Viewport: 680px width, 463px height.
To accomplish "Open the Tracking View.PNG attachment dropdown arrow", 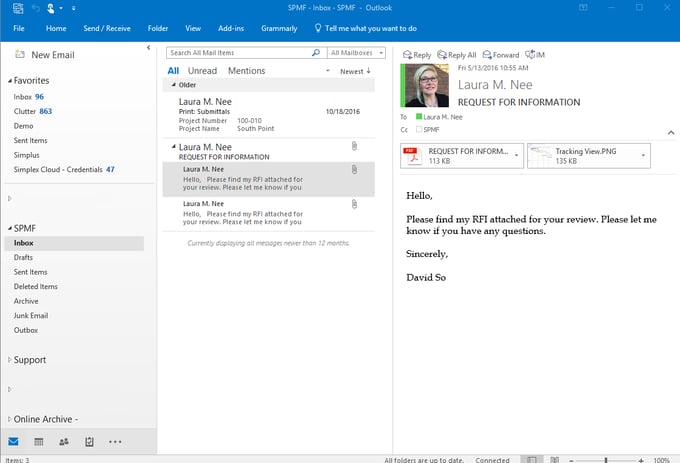I will pyautogui.click(x=643, y=155).
